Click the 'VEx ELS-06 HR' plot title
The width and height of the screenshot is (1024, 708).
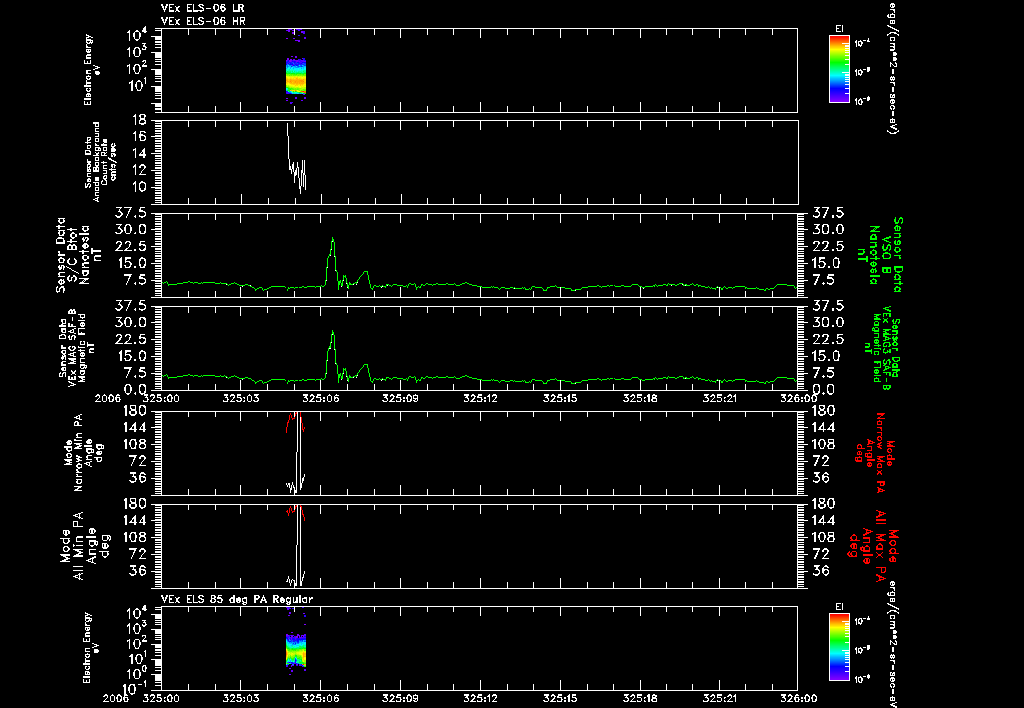tap(203, 22)
